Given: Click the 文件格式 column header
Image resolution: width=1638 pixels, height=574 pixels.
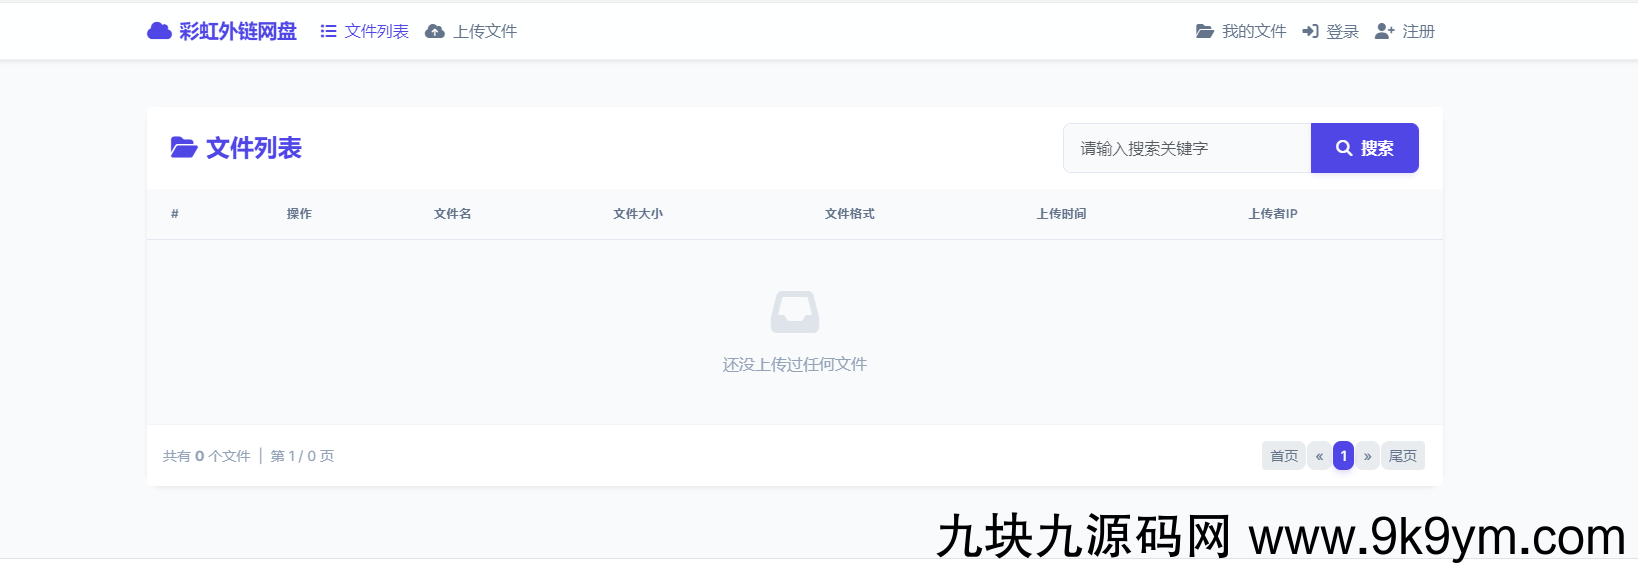Looking at the screenshot, I should click(x=849, y=214).
